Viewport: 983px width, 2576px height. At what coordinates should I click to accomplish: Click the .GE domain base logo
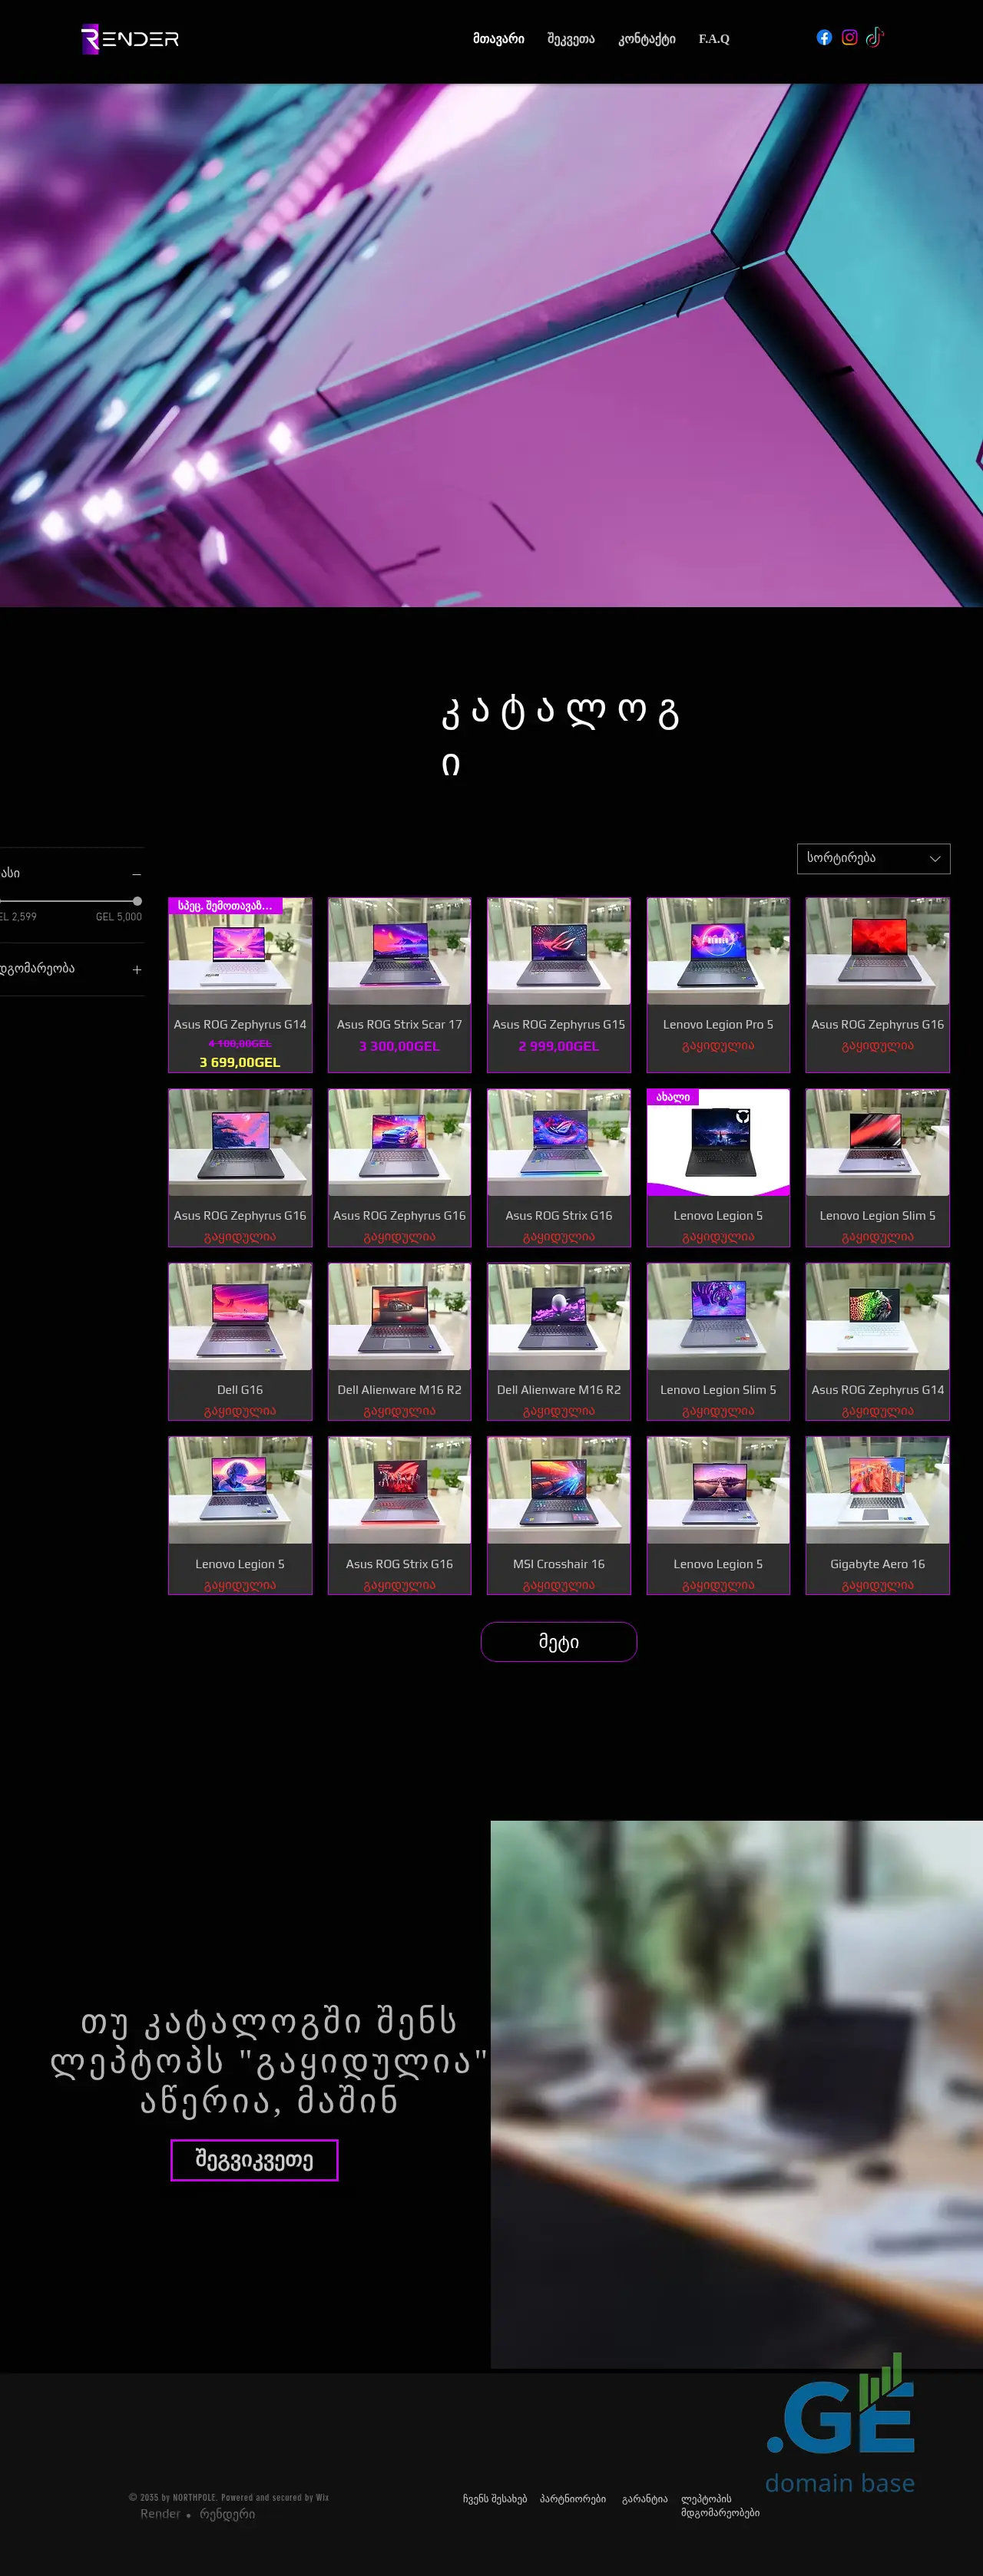(x=840, y=2424)
